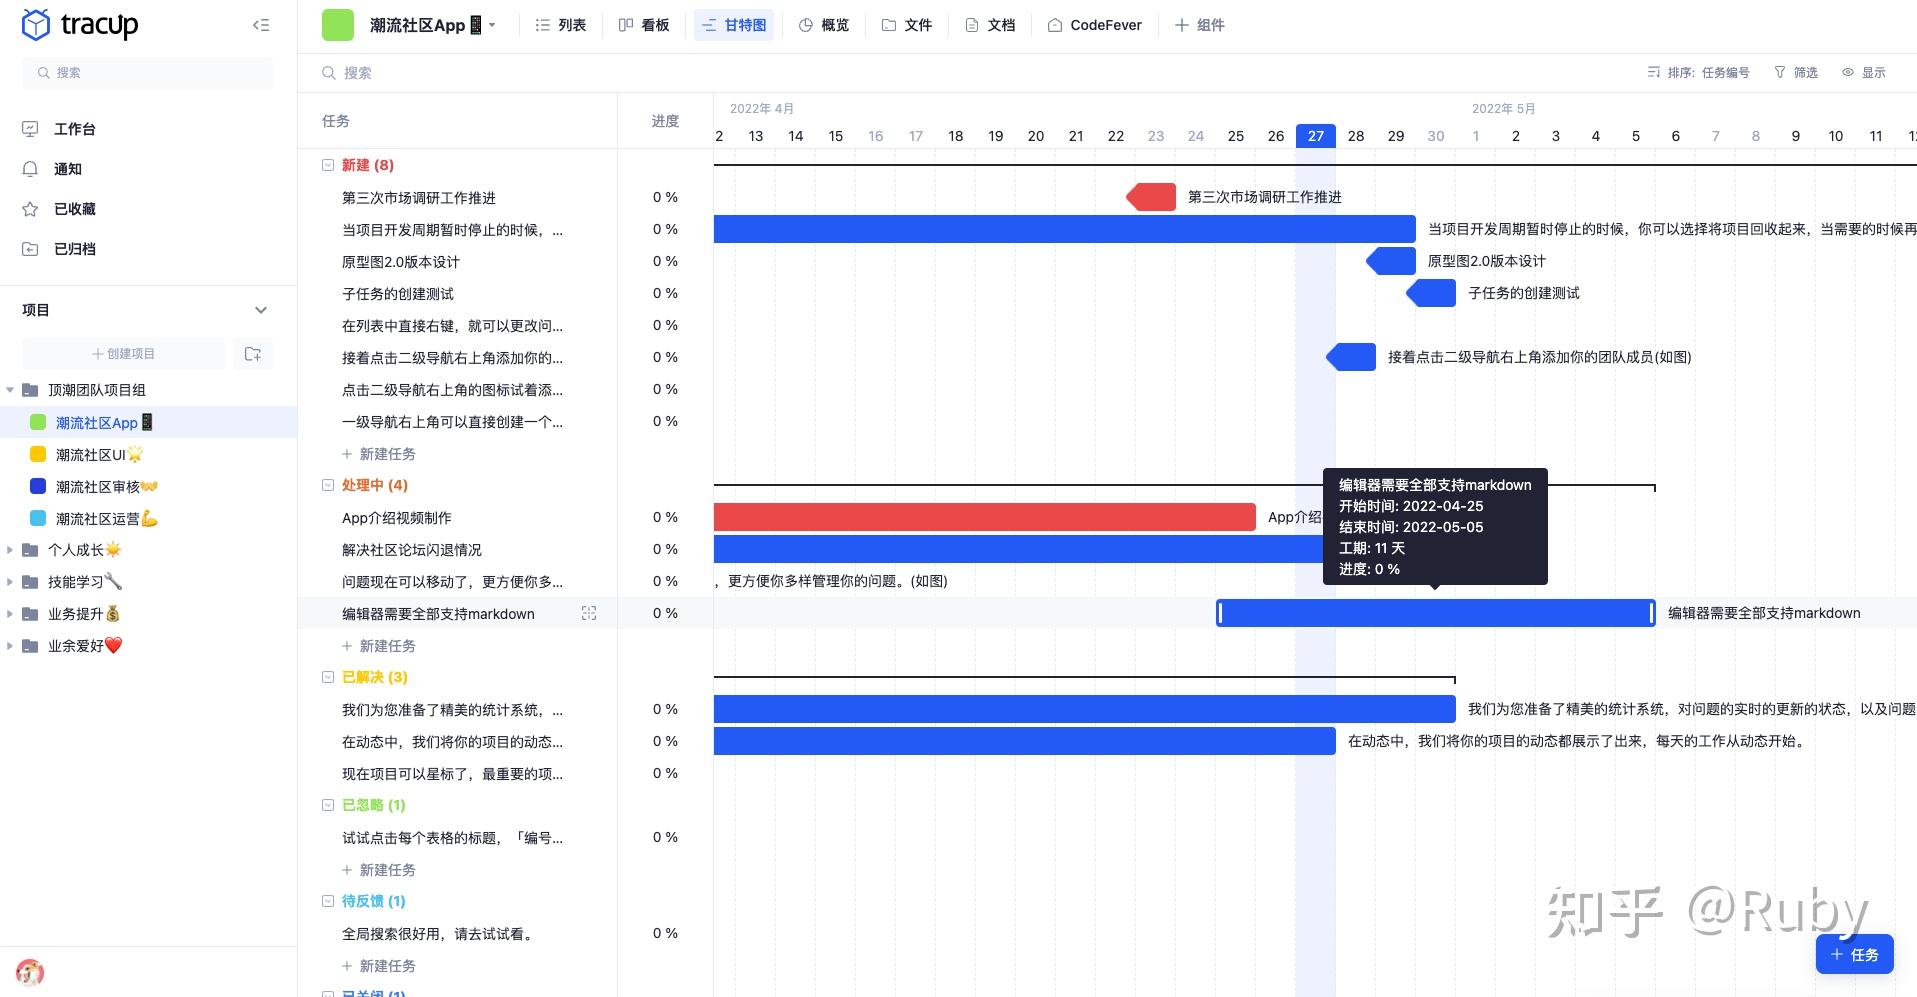The height and width of the screenshot is (997, 1917).
Task: Click the right handle of markdown task bar
Action: (x=1651, y=613)
